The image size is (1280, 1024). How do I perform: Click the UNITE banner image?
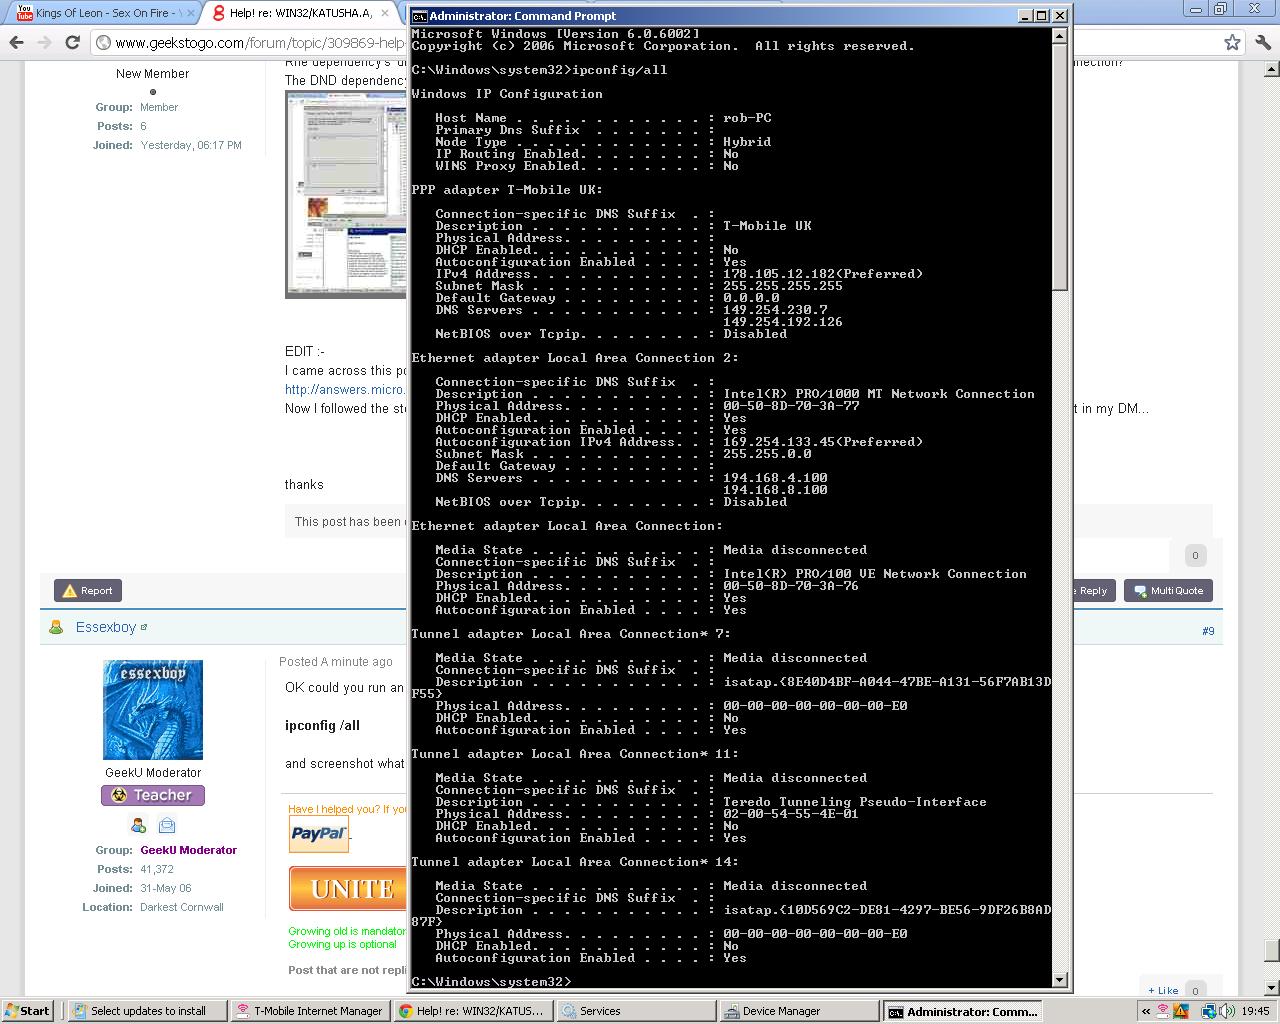pos(348,888)
